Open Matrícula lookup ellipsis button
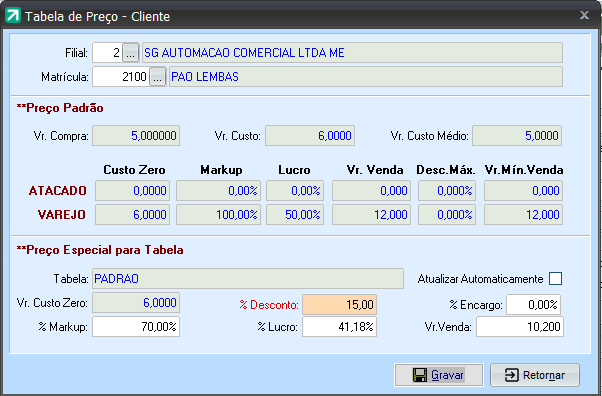 pyautogui.click(x=157, y=76)
